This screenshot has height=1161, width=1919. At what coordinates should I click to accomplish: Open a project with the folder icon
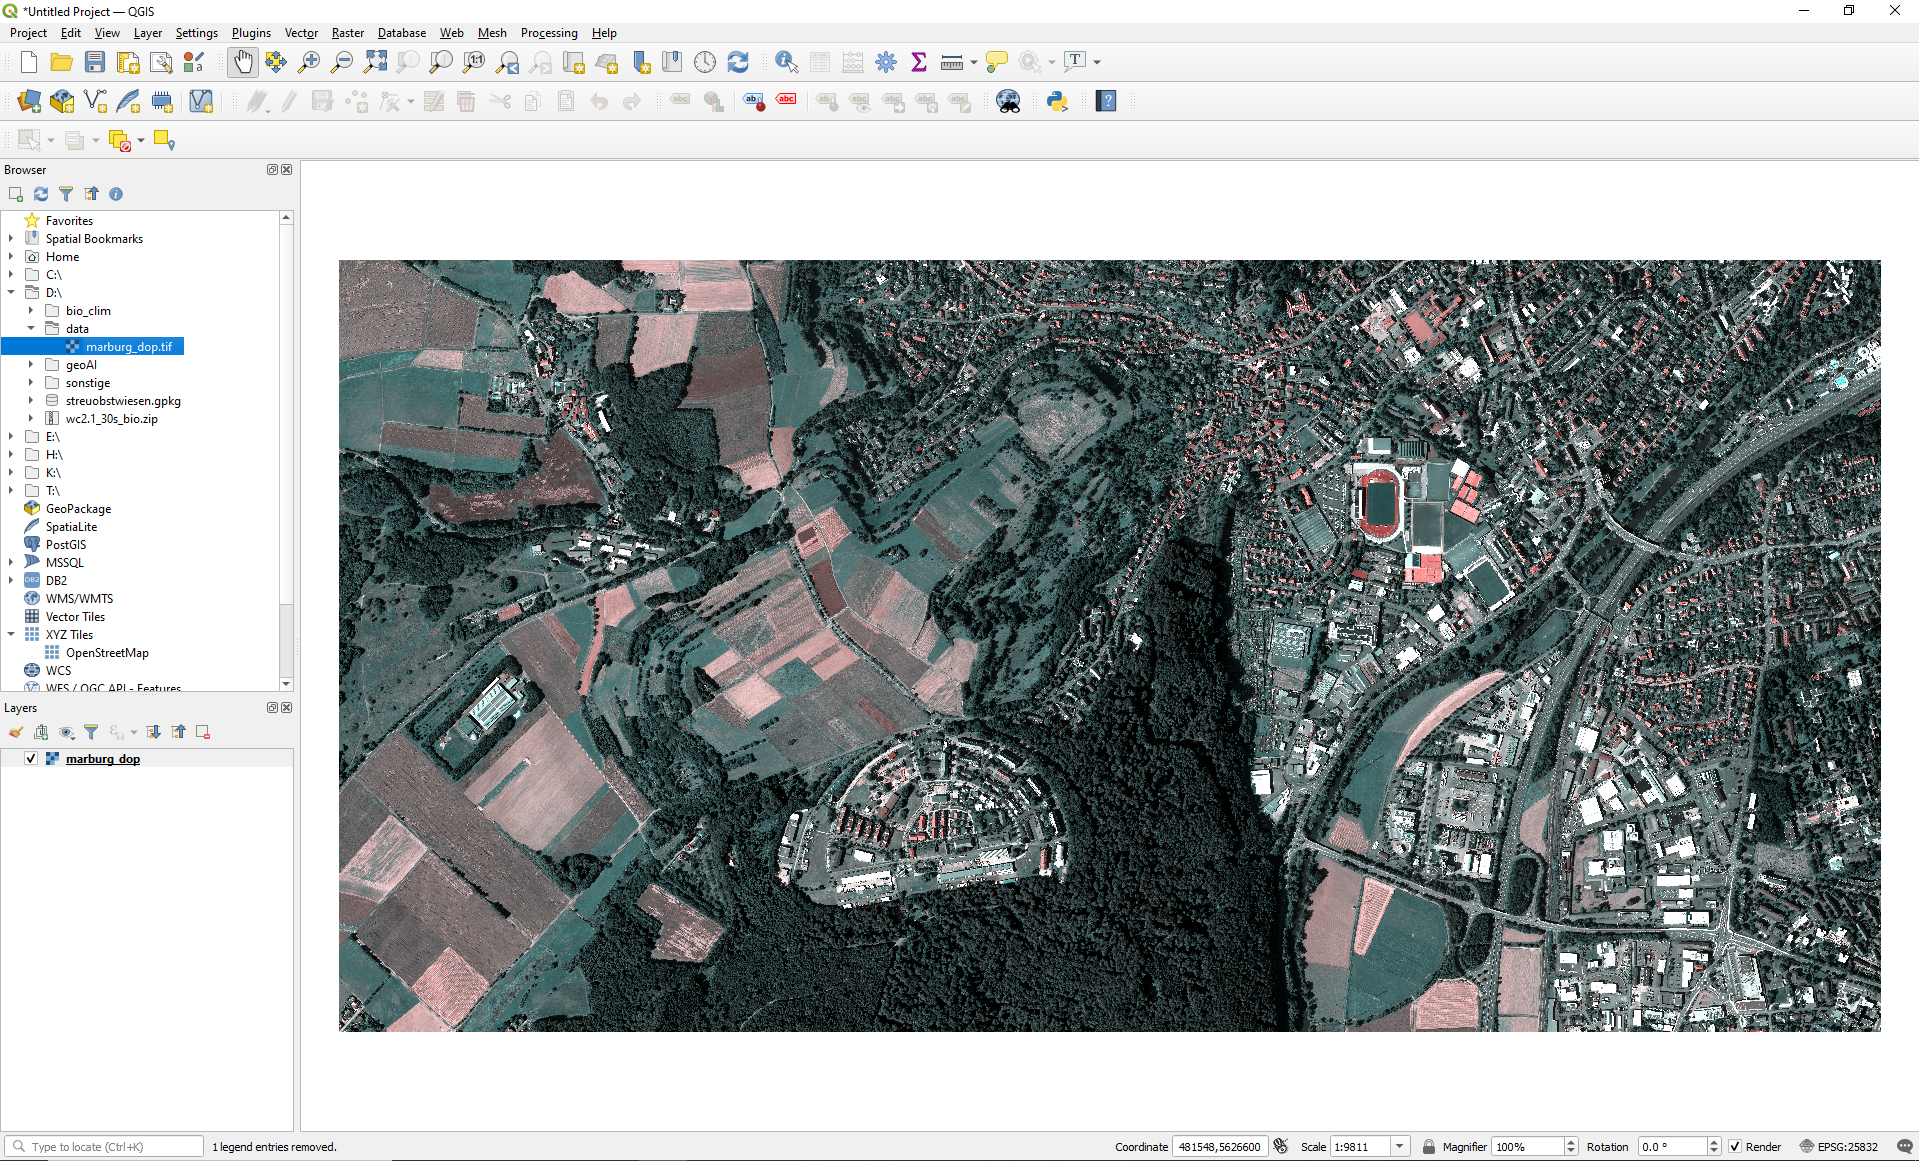tap(62, 62)
